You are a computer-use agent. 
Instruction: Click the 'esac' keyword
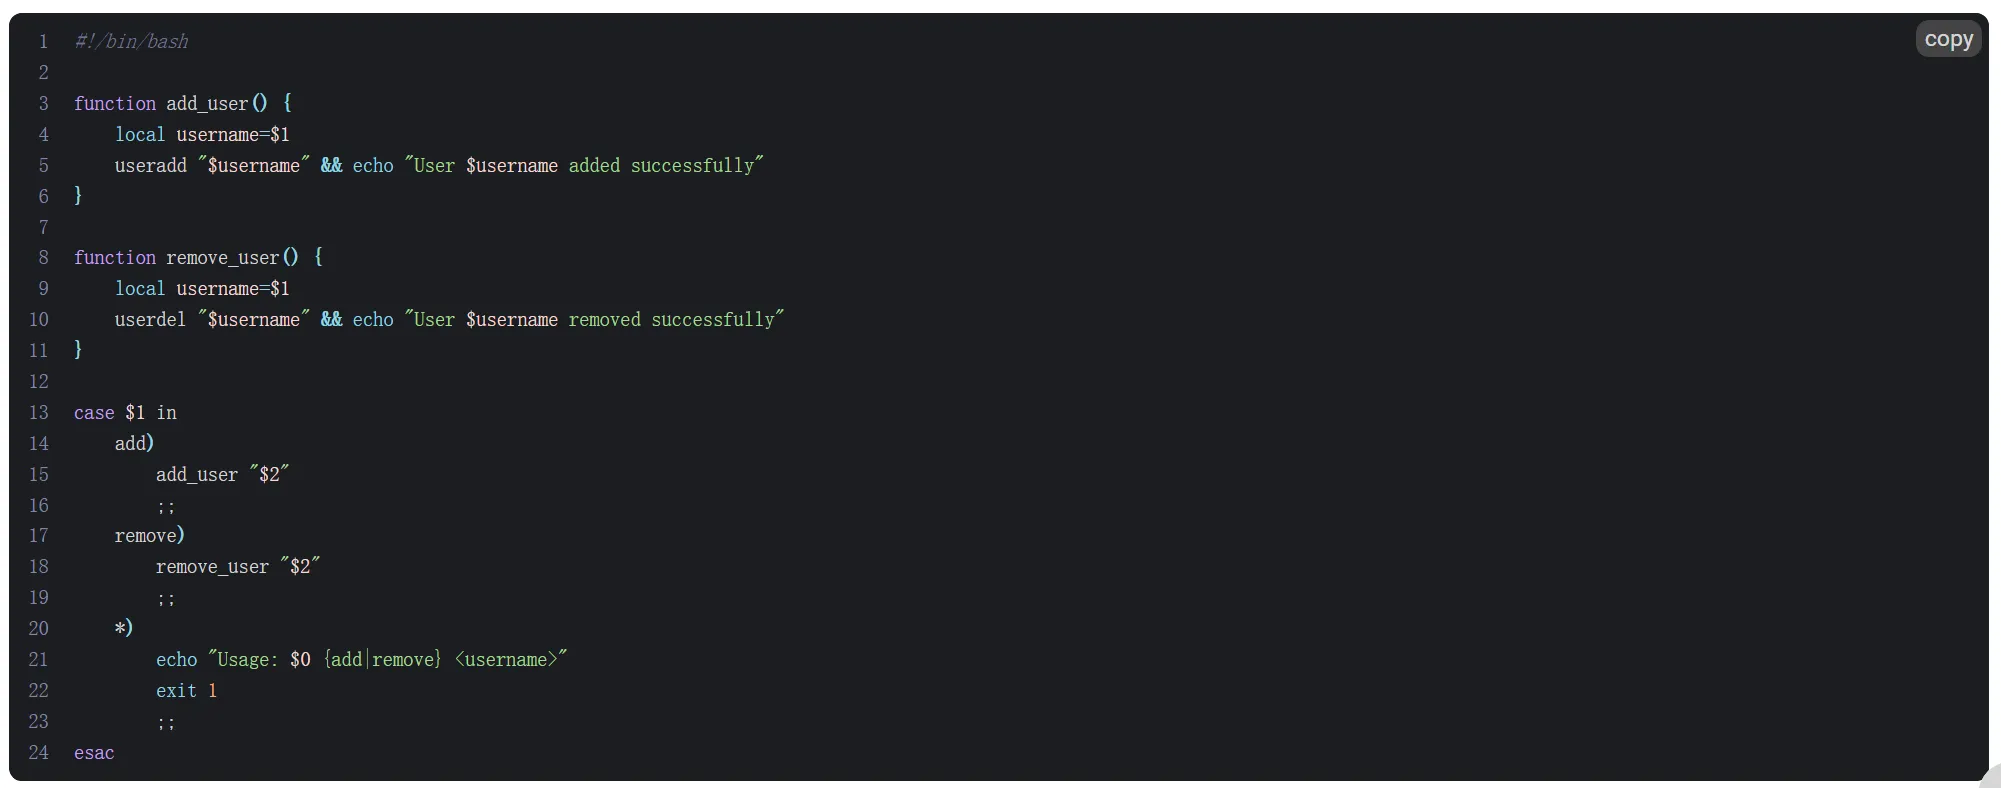tap(94, 753)
